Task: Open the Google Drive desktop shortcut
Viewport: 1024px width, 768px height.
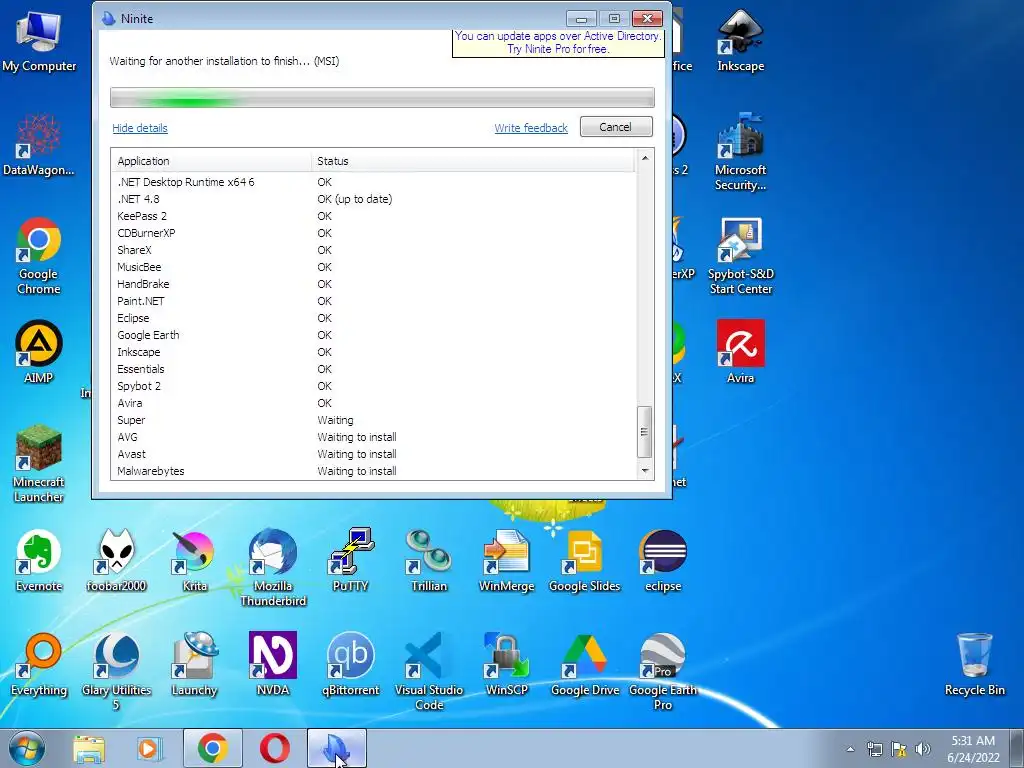Action: tap(584, 664)
